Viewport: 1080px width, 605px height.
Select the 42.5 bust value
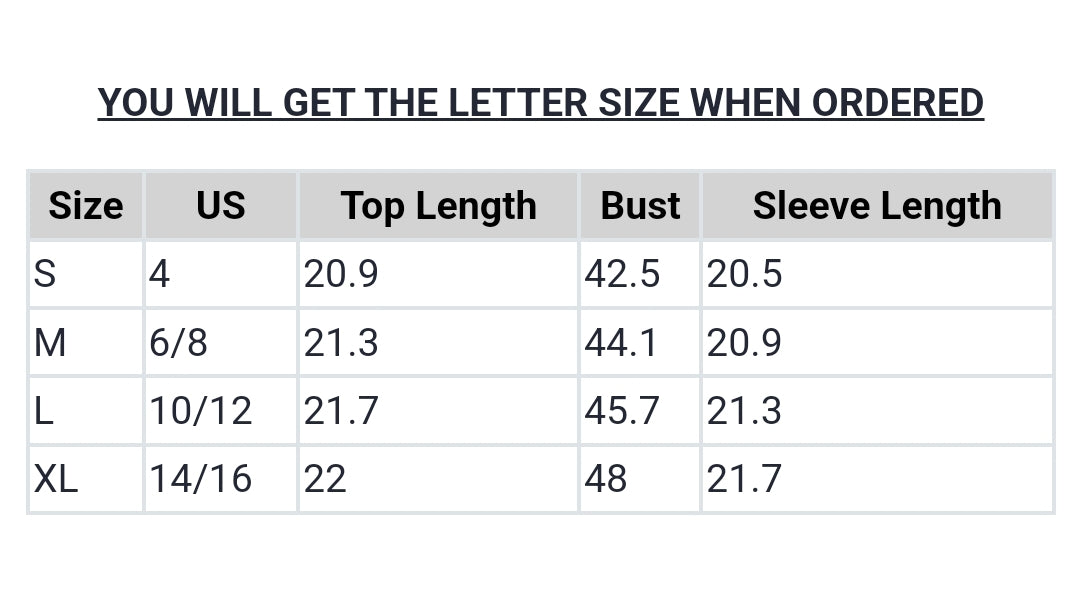[622, 274]
